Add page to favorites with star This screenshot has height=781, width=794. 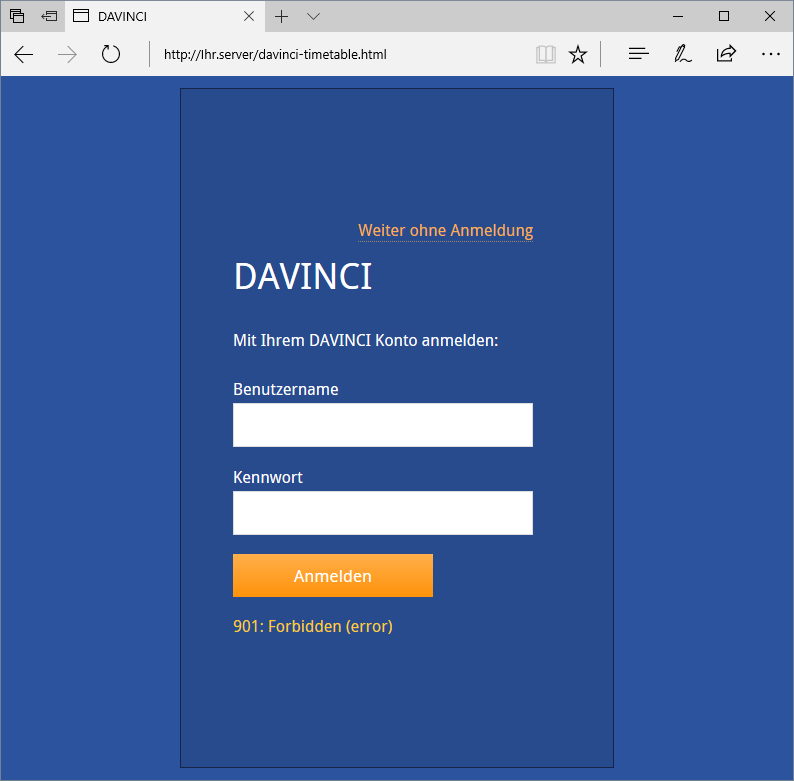pos(578,54)
